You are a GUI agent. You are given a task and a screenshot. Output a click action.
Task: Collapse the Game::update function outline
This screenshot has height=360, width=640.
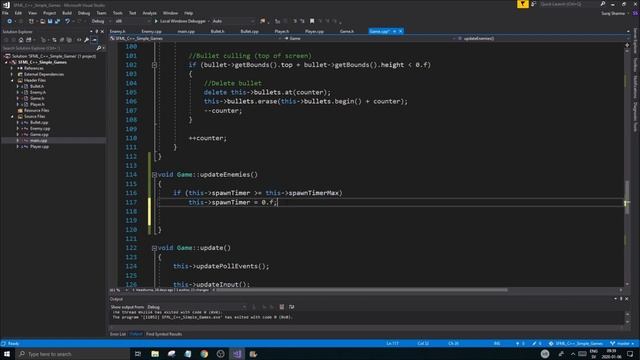[x=154, y=248]
